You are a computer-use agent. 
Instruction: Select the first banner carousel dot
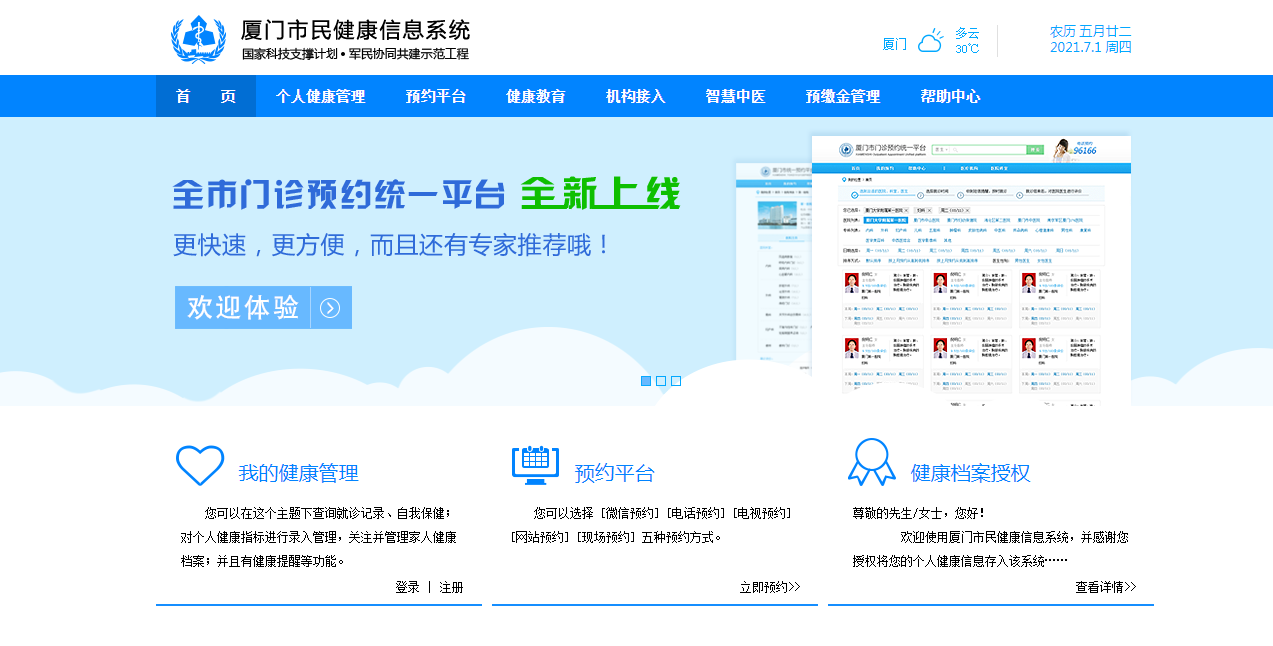646,381
